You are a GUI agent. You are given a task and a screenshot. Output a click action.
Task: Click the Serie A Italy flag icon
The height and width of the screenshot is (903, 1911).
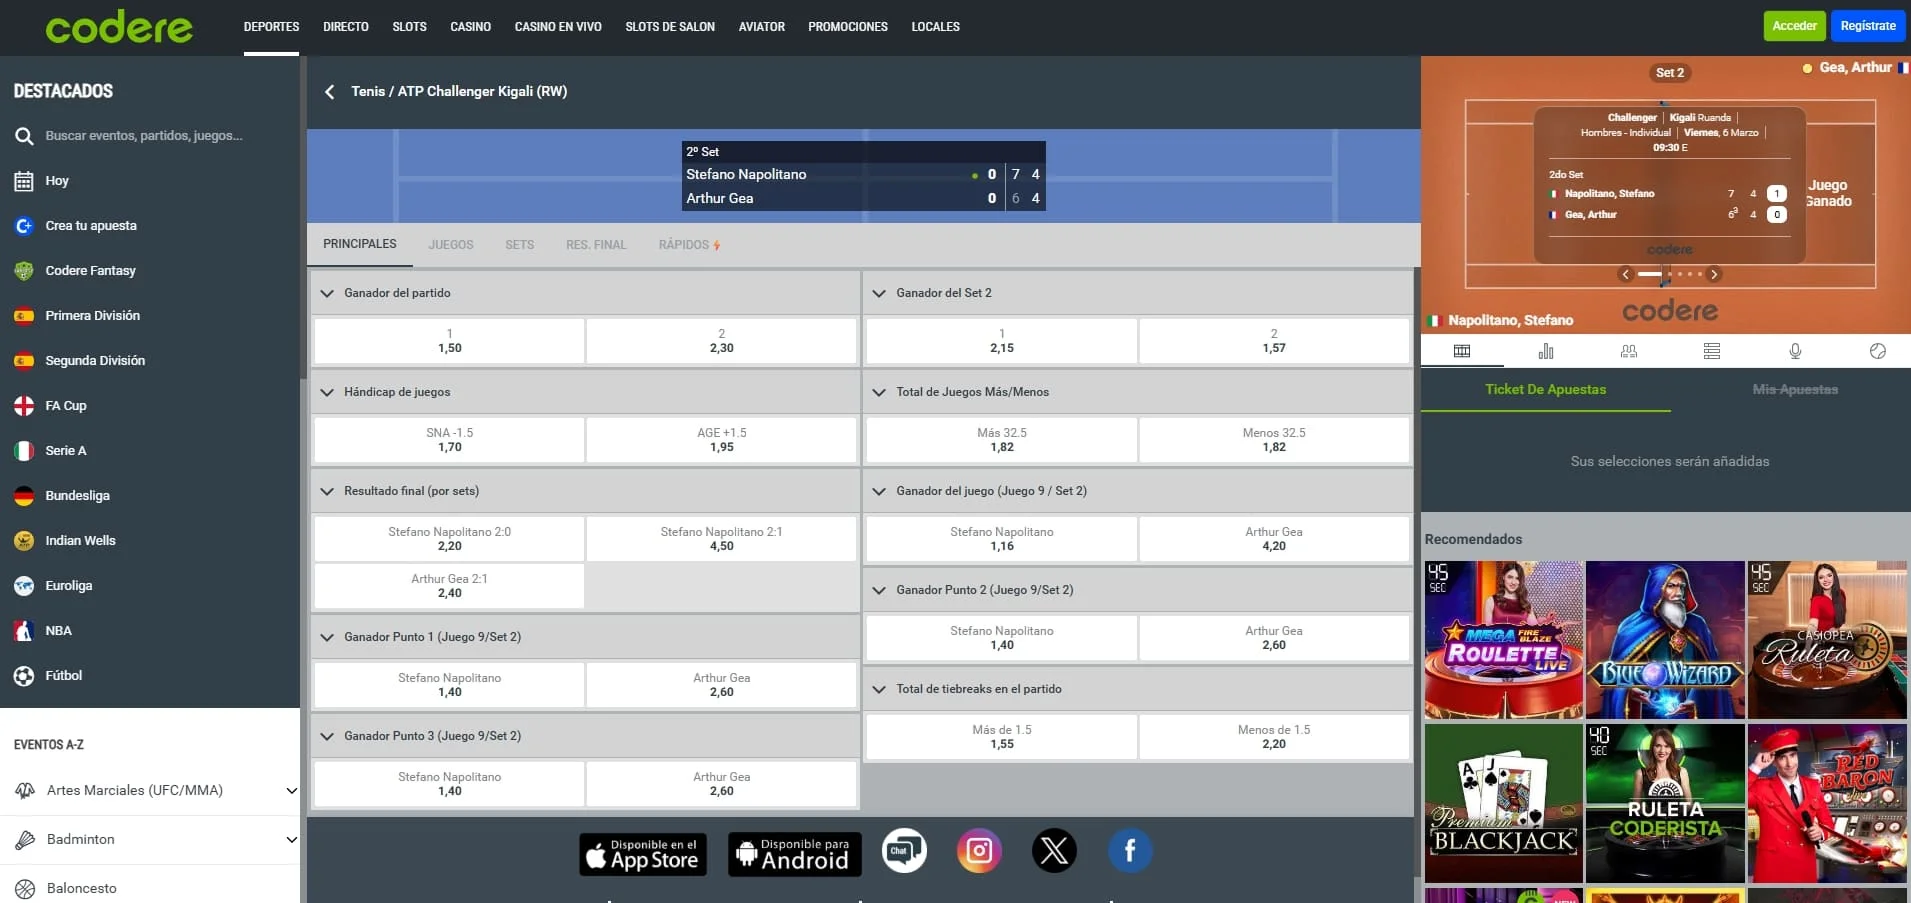(24, 451)
